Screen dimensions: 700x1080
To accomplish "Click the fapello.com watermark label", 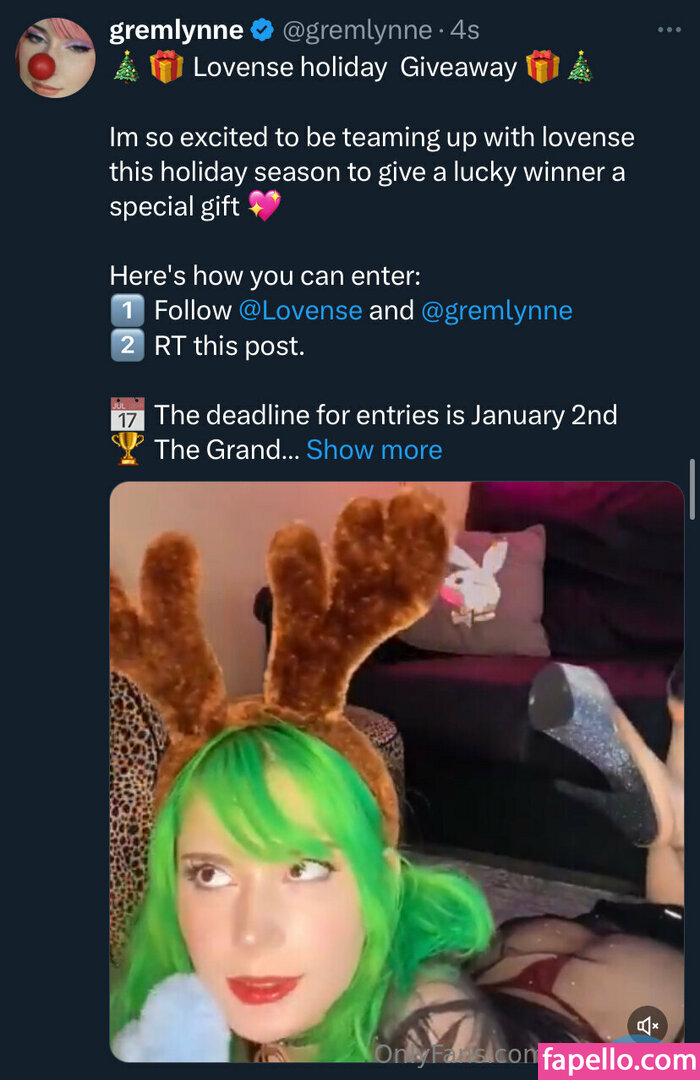I will pyautogui.click(x=618, y=1060).
